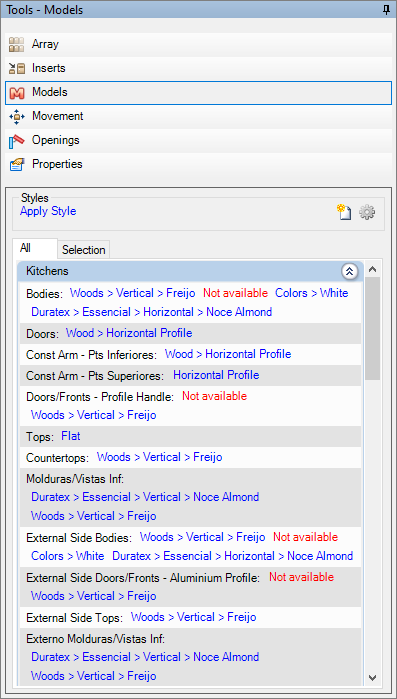Click the Movement arrows icon
The image size is (397, 699).
[x=16, y=117]
